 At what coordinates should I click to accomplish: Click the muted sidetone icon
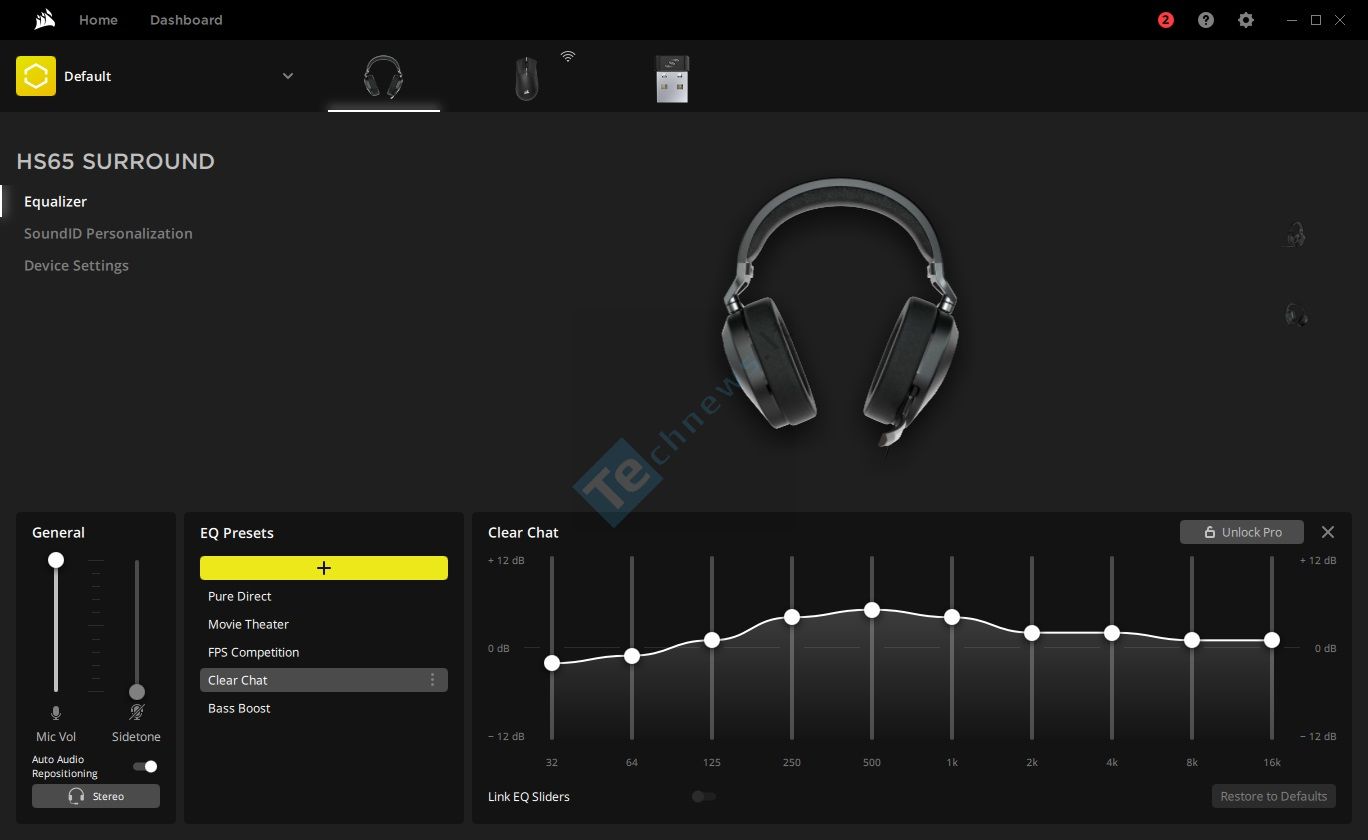click(x=137, y=713)
